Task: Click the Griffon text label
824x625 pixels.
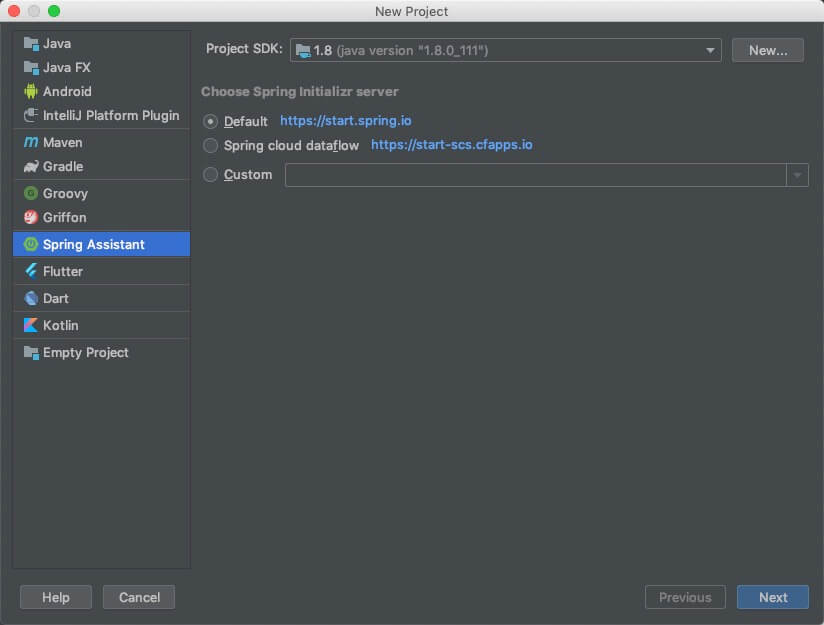Action: point(65,217)
